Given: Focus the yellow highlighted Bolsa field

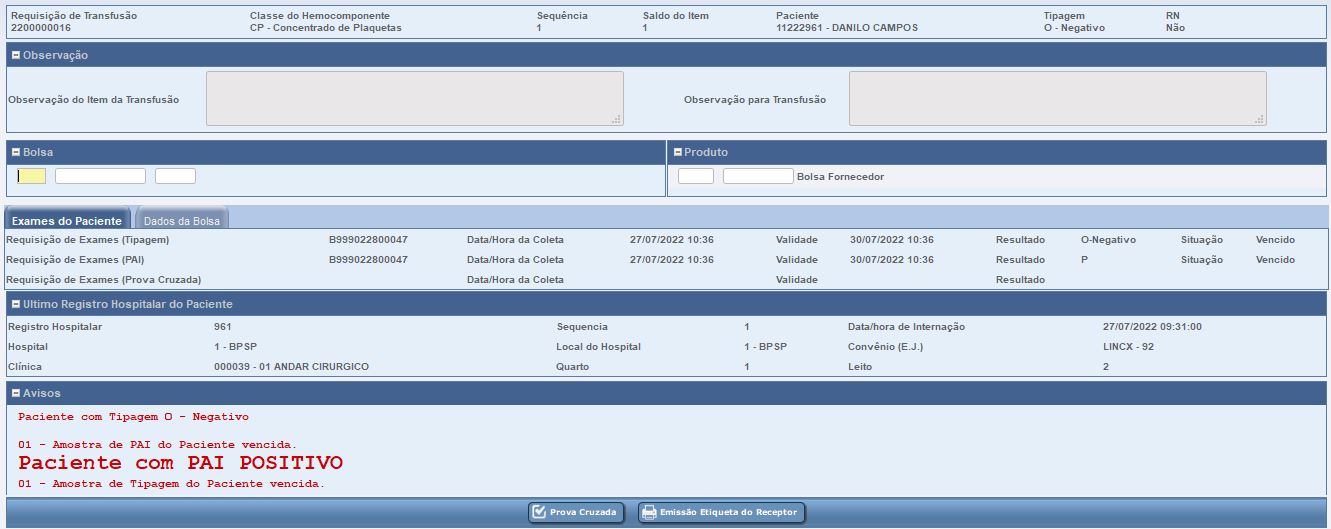Looking at the screenshot, I should tap(32, 176).
